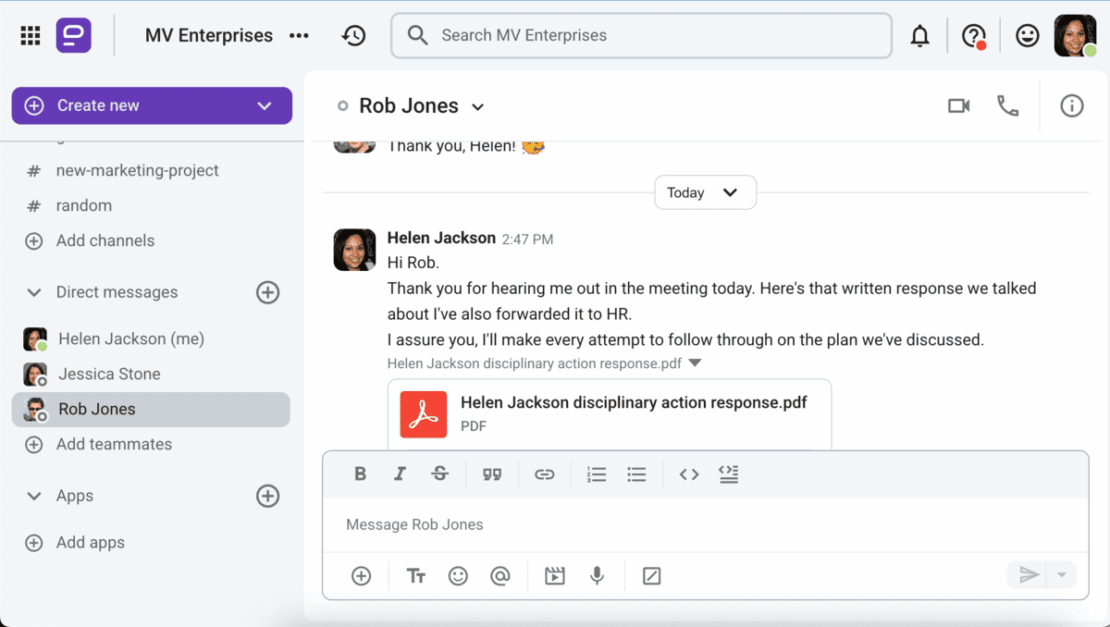Toggle bold text formatting

(360, 474)
